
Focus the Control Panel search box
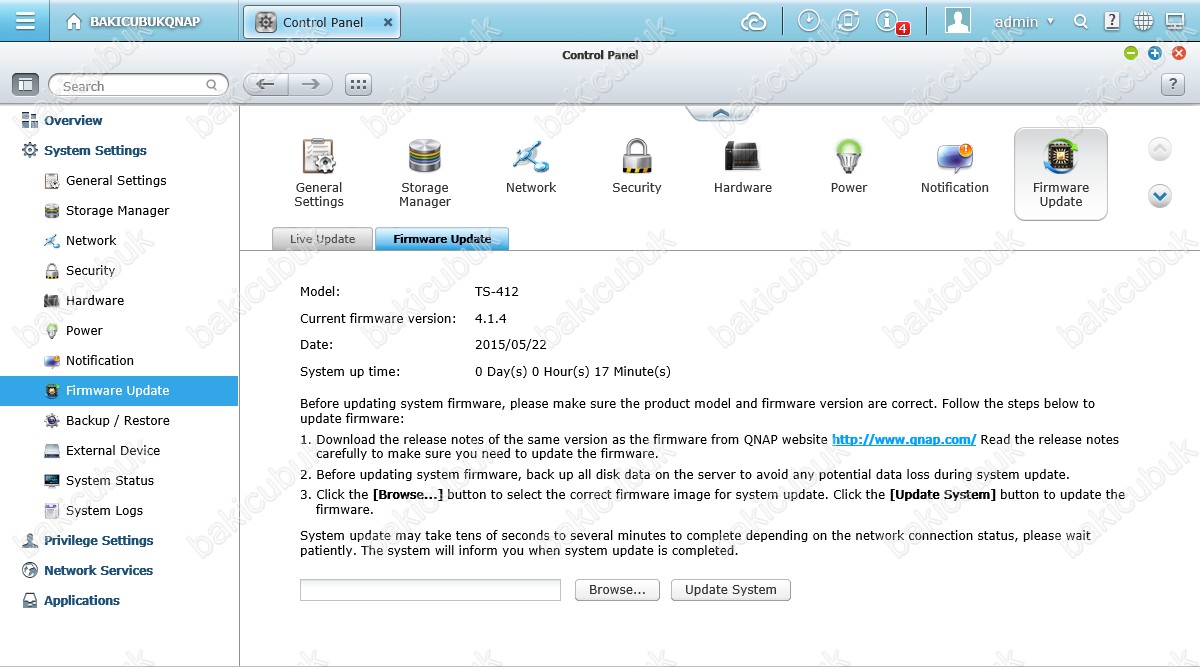click(138, 85)
